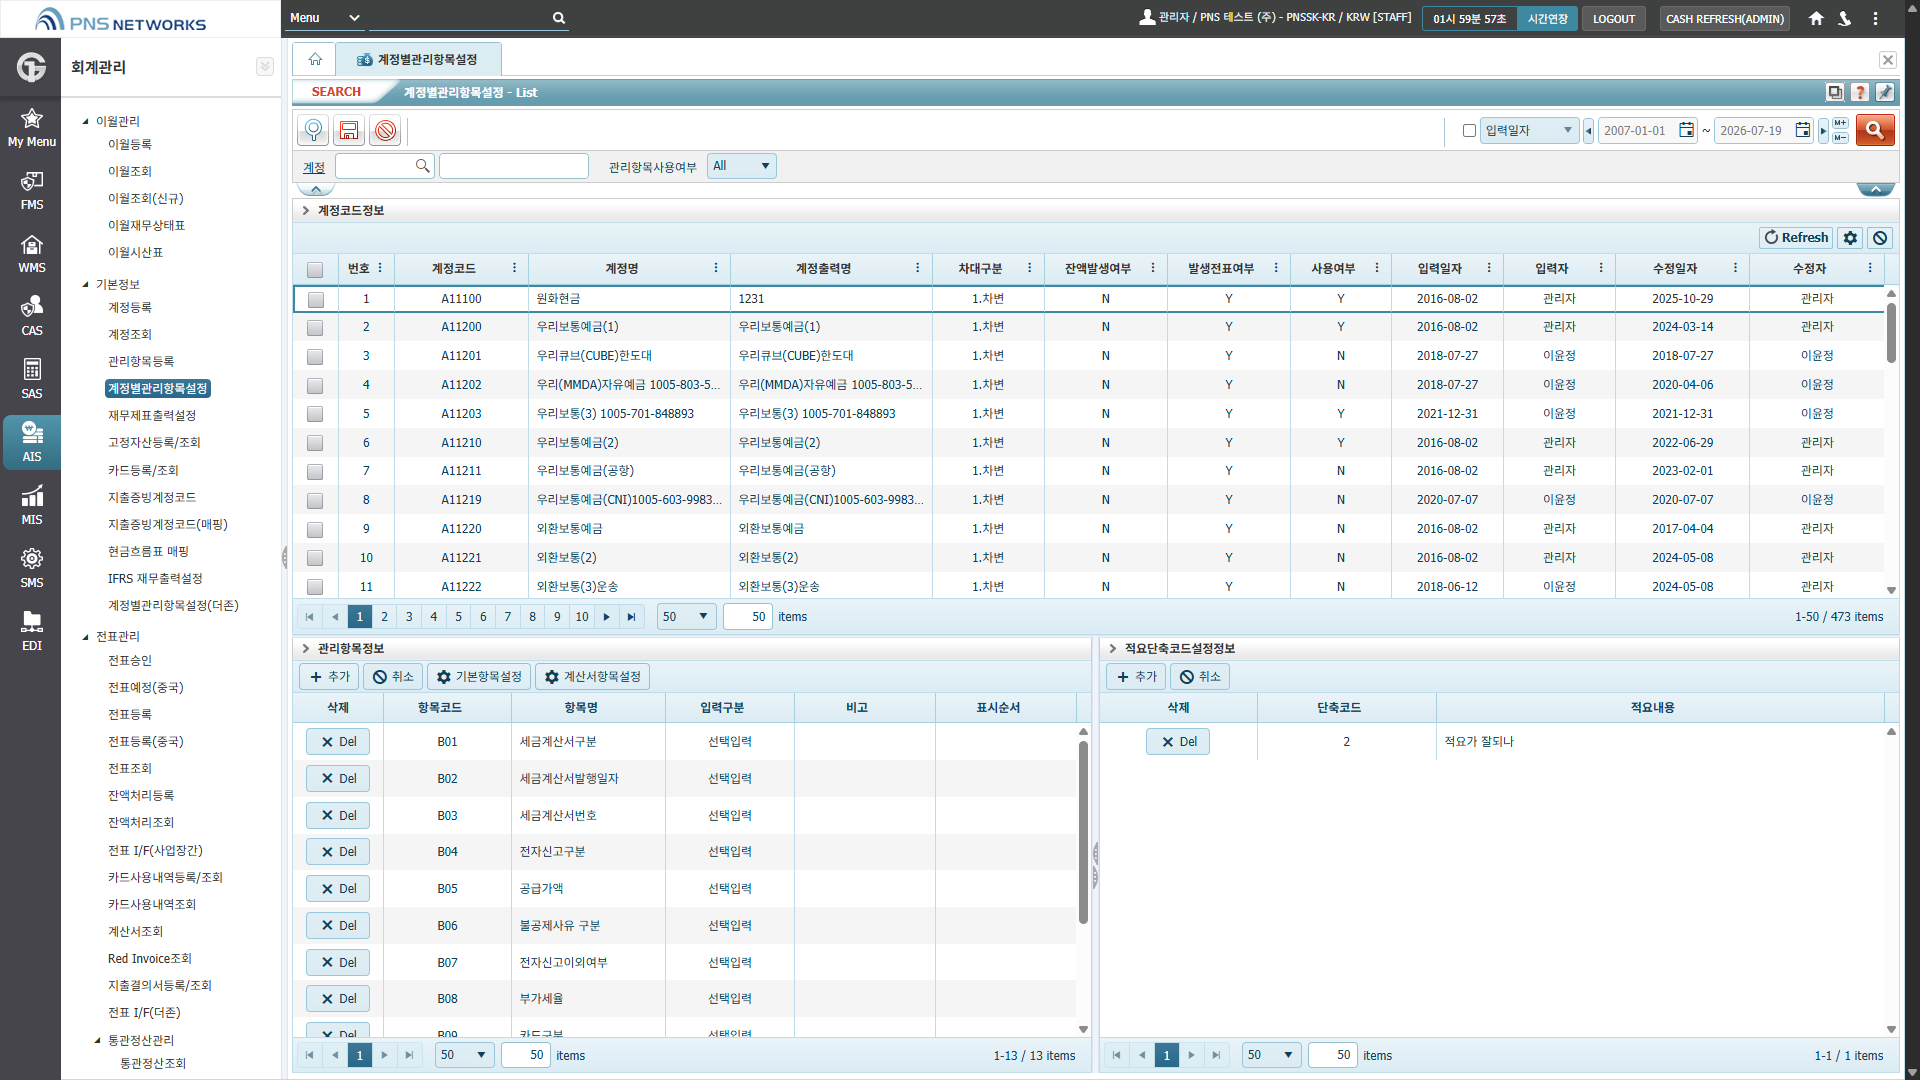The height and width of the screenshot is (1080, 1920).
Task: Open the EDI module icon
Action: tap(31, 631)
